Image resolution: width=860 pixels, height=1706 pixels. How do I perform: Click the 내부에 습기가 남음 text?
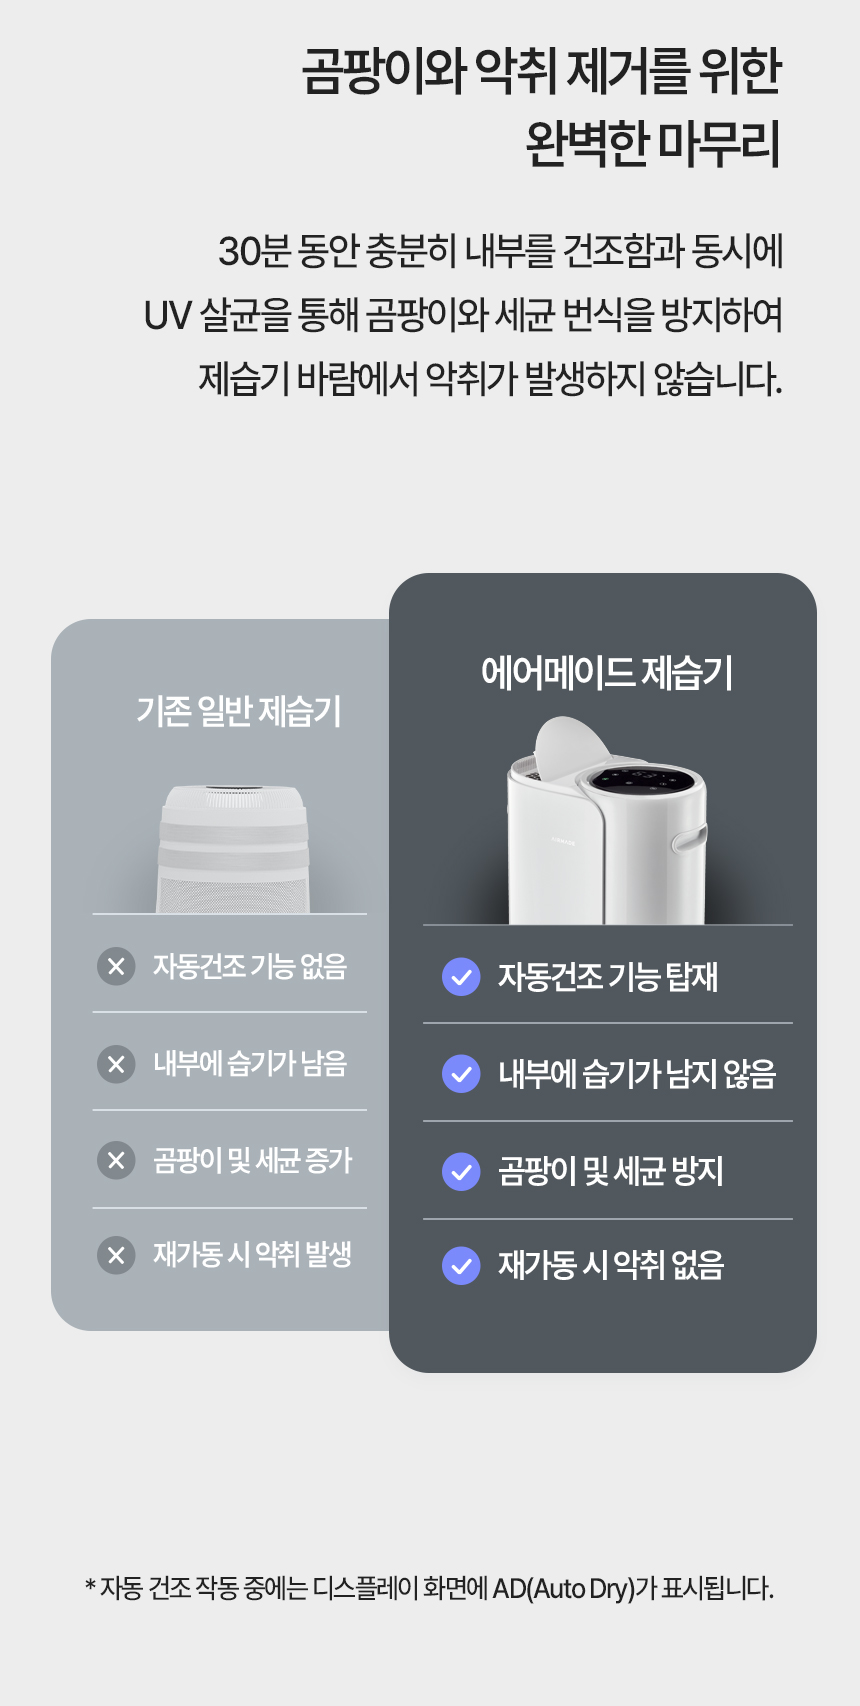coord(250,1063)
